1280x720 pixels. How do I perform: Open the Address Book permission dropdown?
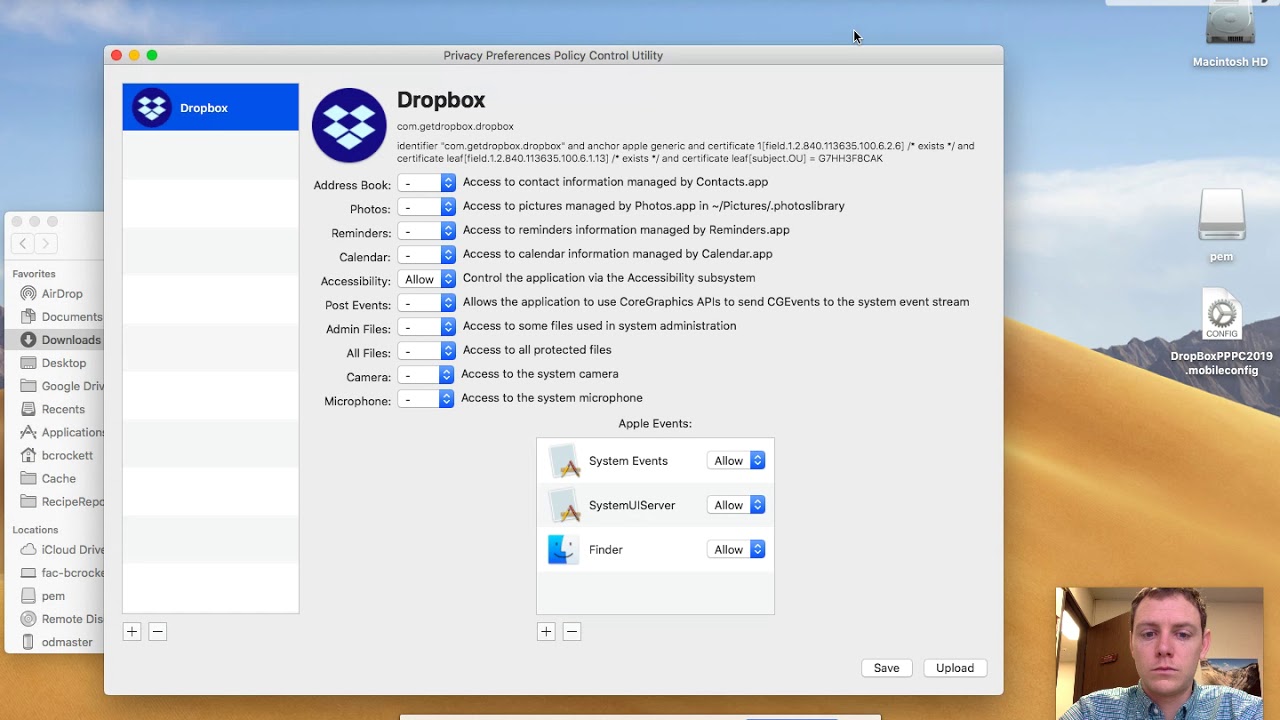point(426,183)
